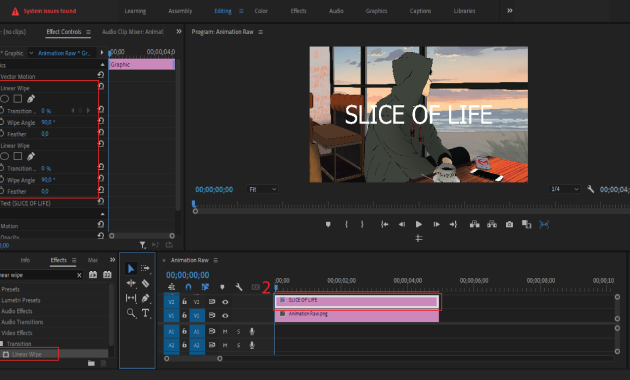Click Go to In point icon
Image resolution: width=630 pixels, height=380 pixels.
[385, 224]
